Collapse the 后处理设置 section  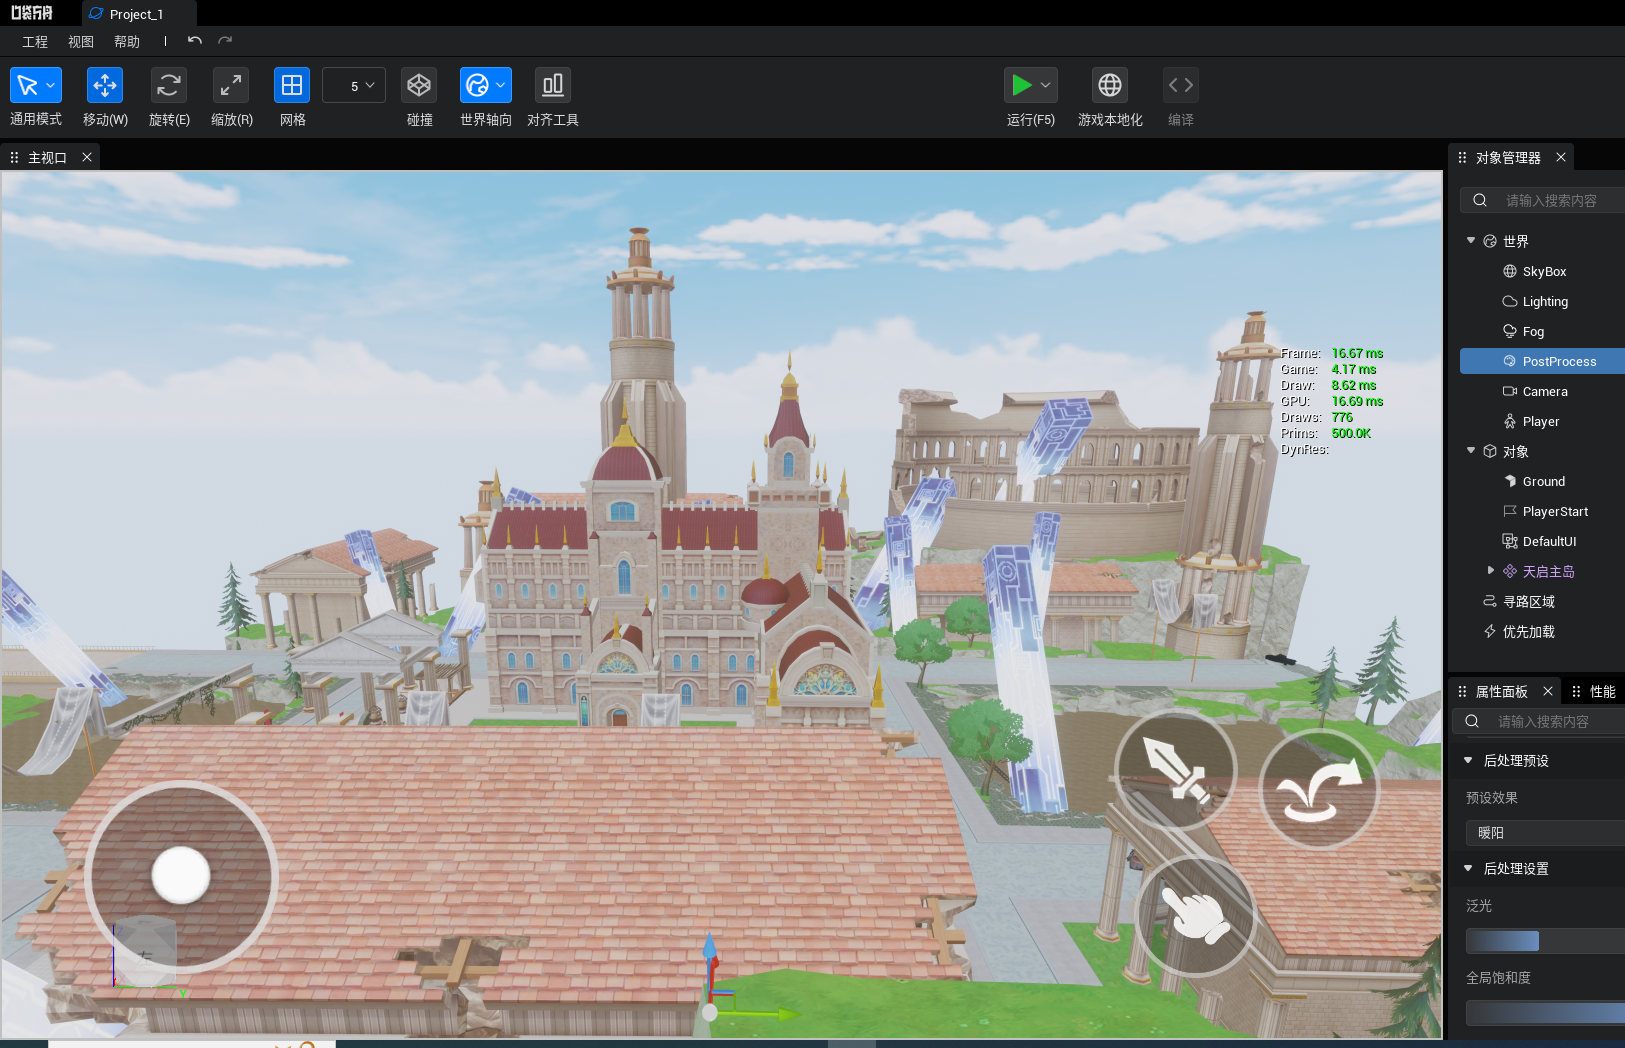(x=1468, y=868)
